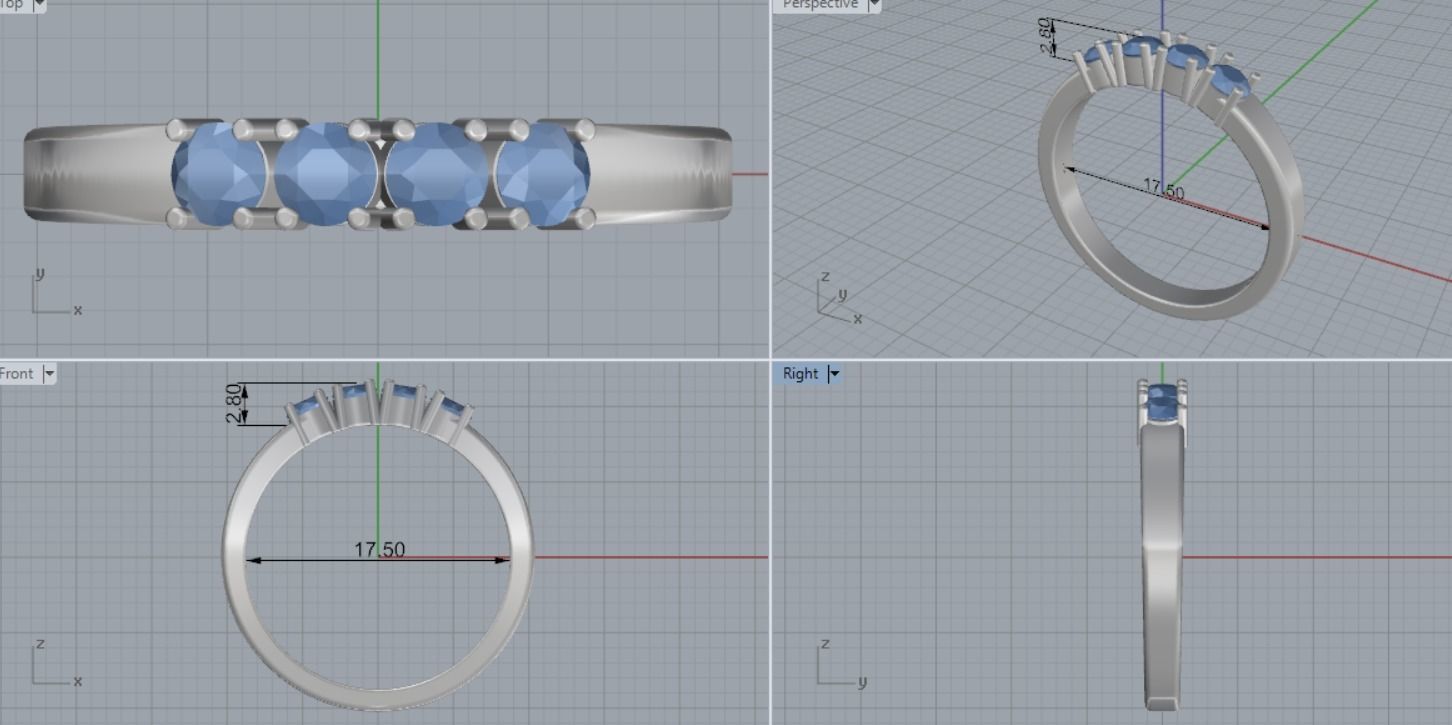Select the 17.50 dimension in Front view
This screenshot has width=1452, height=725.
pyautogui.click(x=379, y=550)
